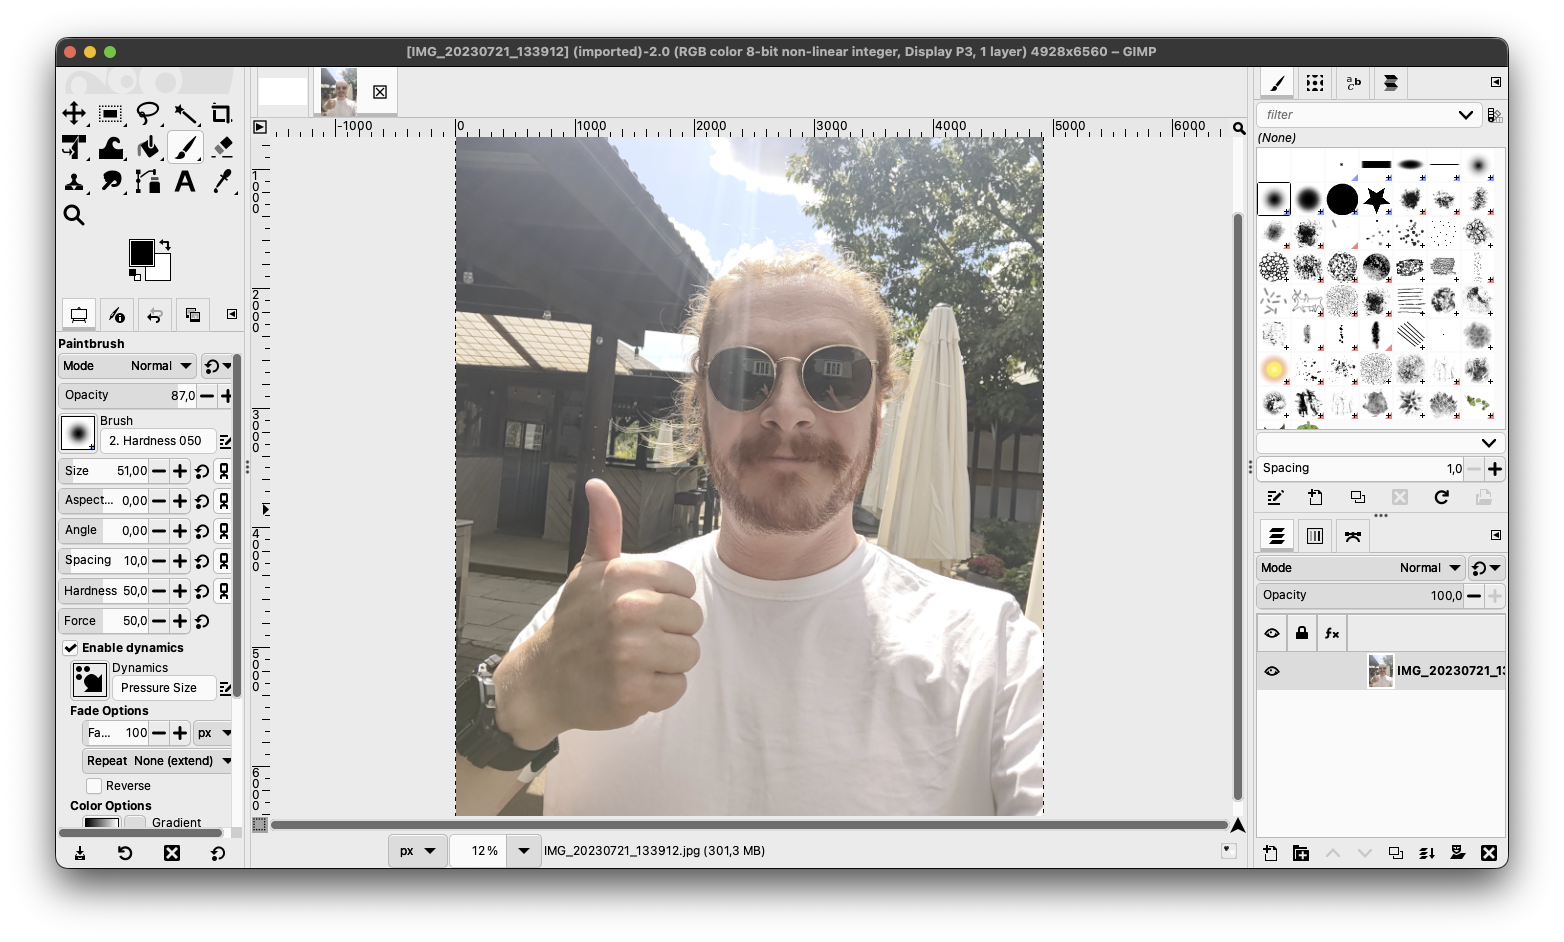Click the foreground color swatch
The height and width of the screenshot is (942, 1564).
142,252
